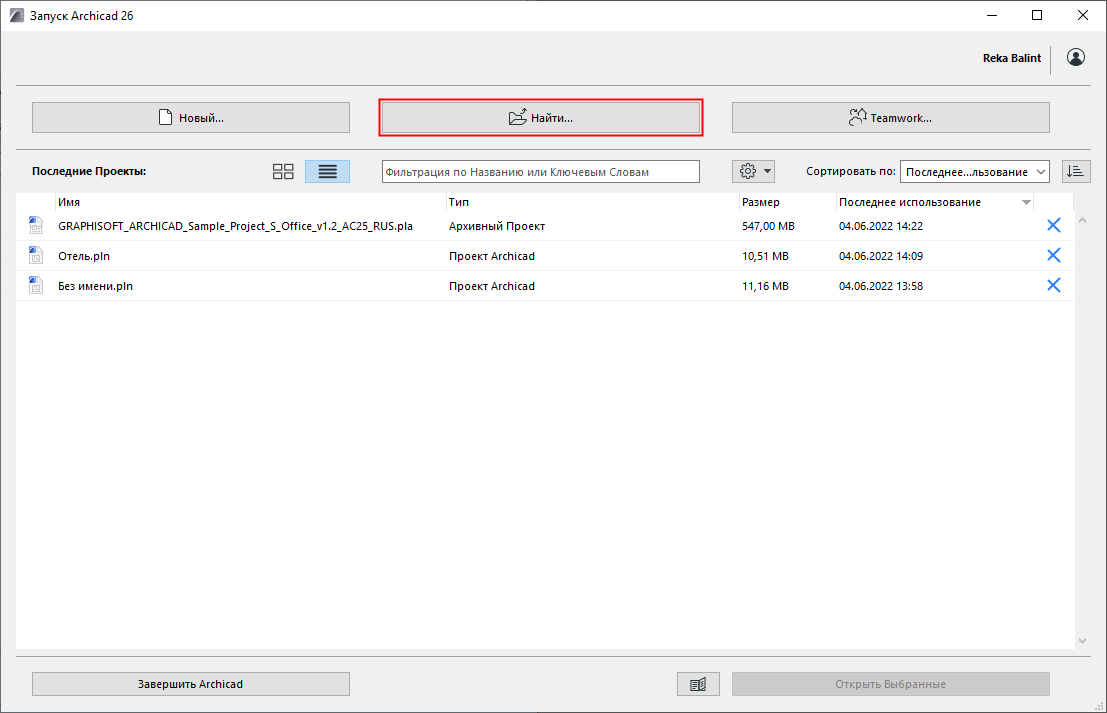The image size is (1107, 713).
Task: Click file icon of GRAPHISOFT sample project
Action: pyautogui.click(x=35, y=225)
